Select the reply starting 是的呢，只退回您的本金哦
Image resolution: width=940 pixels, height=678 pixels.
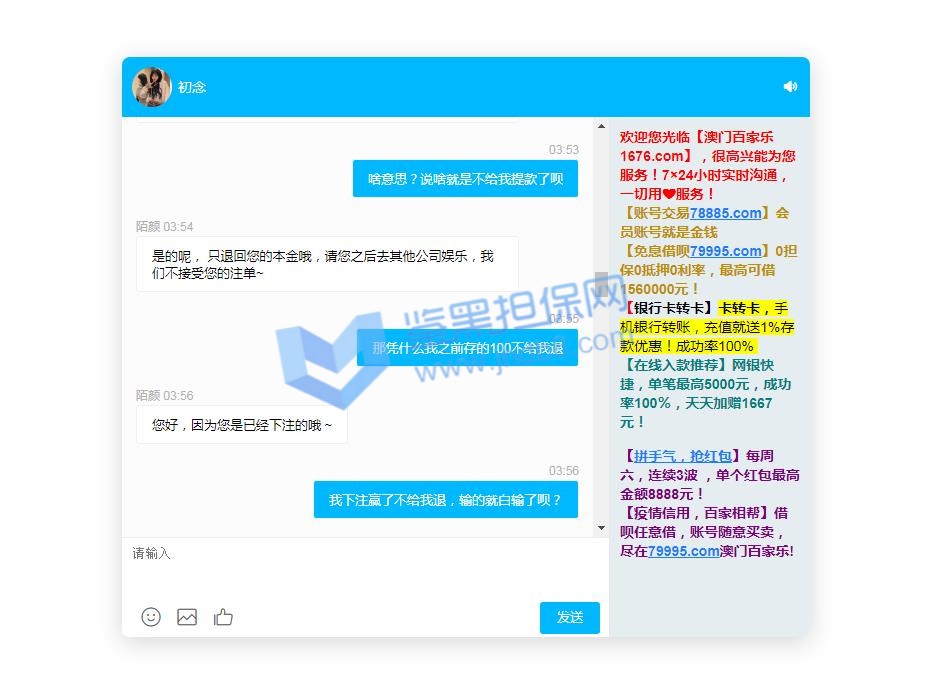[x=327, y=264]
